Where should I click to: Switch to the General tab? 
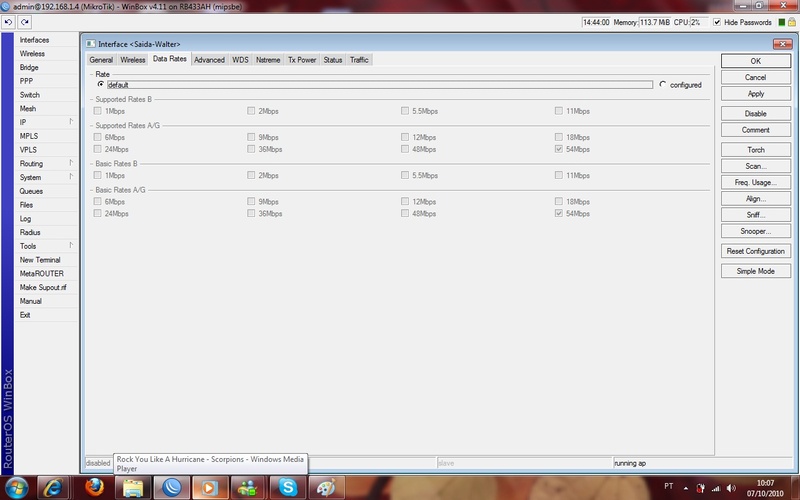101,60
